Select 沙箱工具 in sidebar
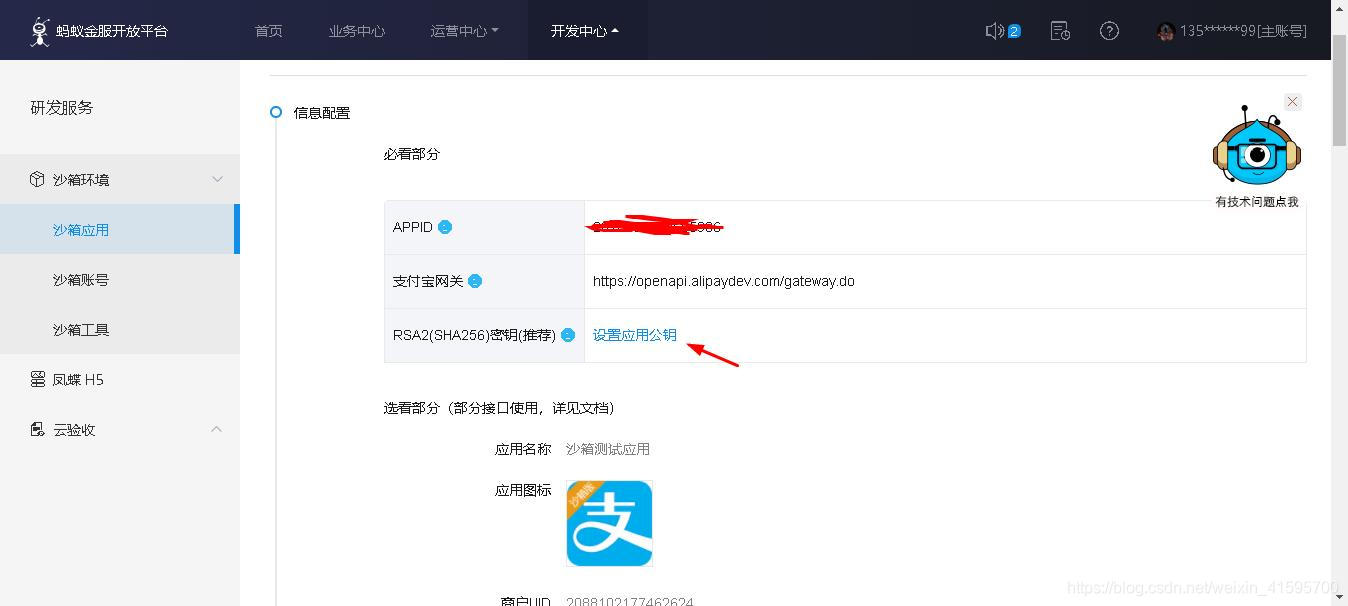This screenshot has height=606, width=1348. tap(120, 329)
